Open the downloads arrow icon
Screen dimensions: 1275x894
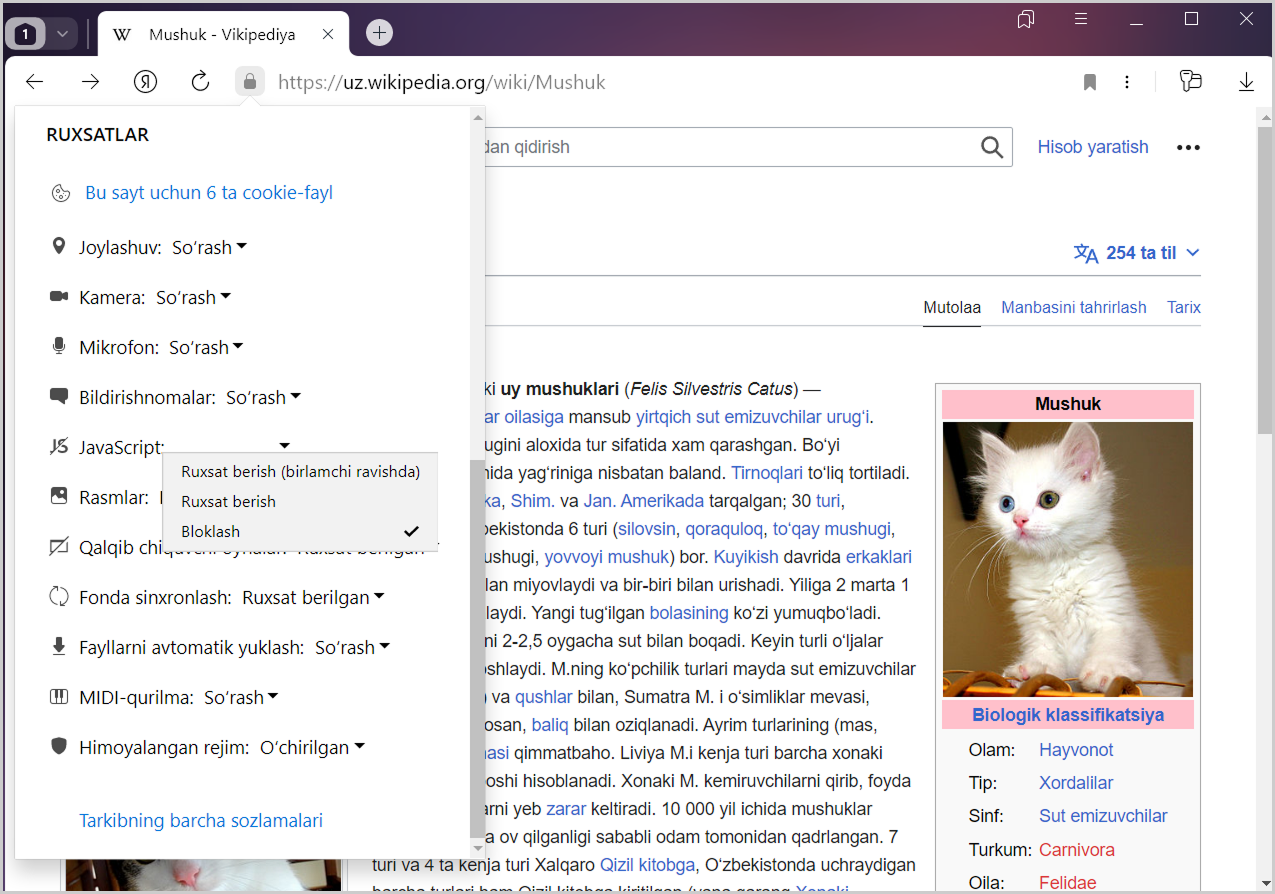pyautogui.click(x=1246, y=82)
